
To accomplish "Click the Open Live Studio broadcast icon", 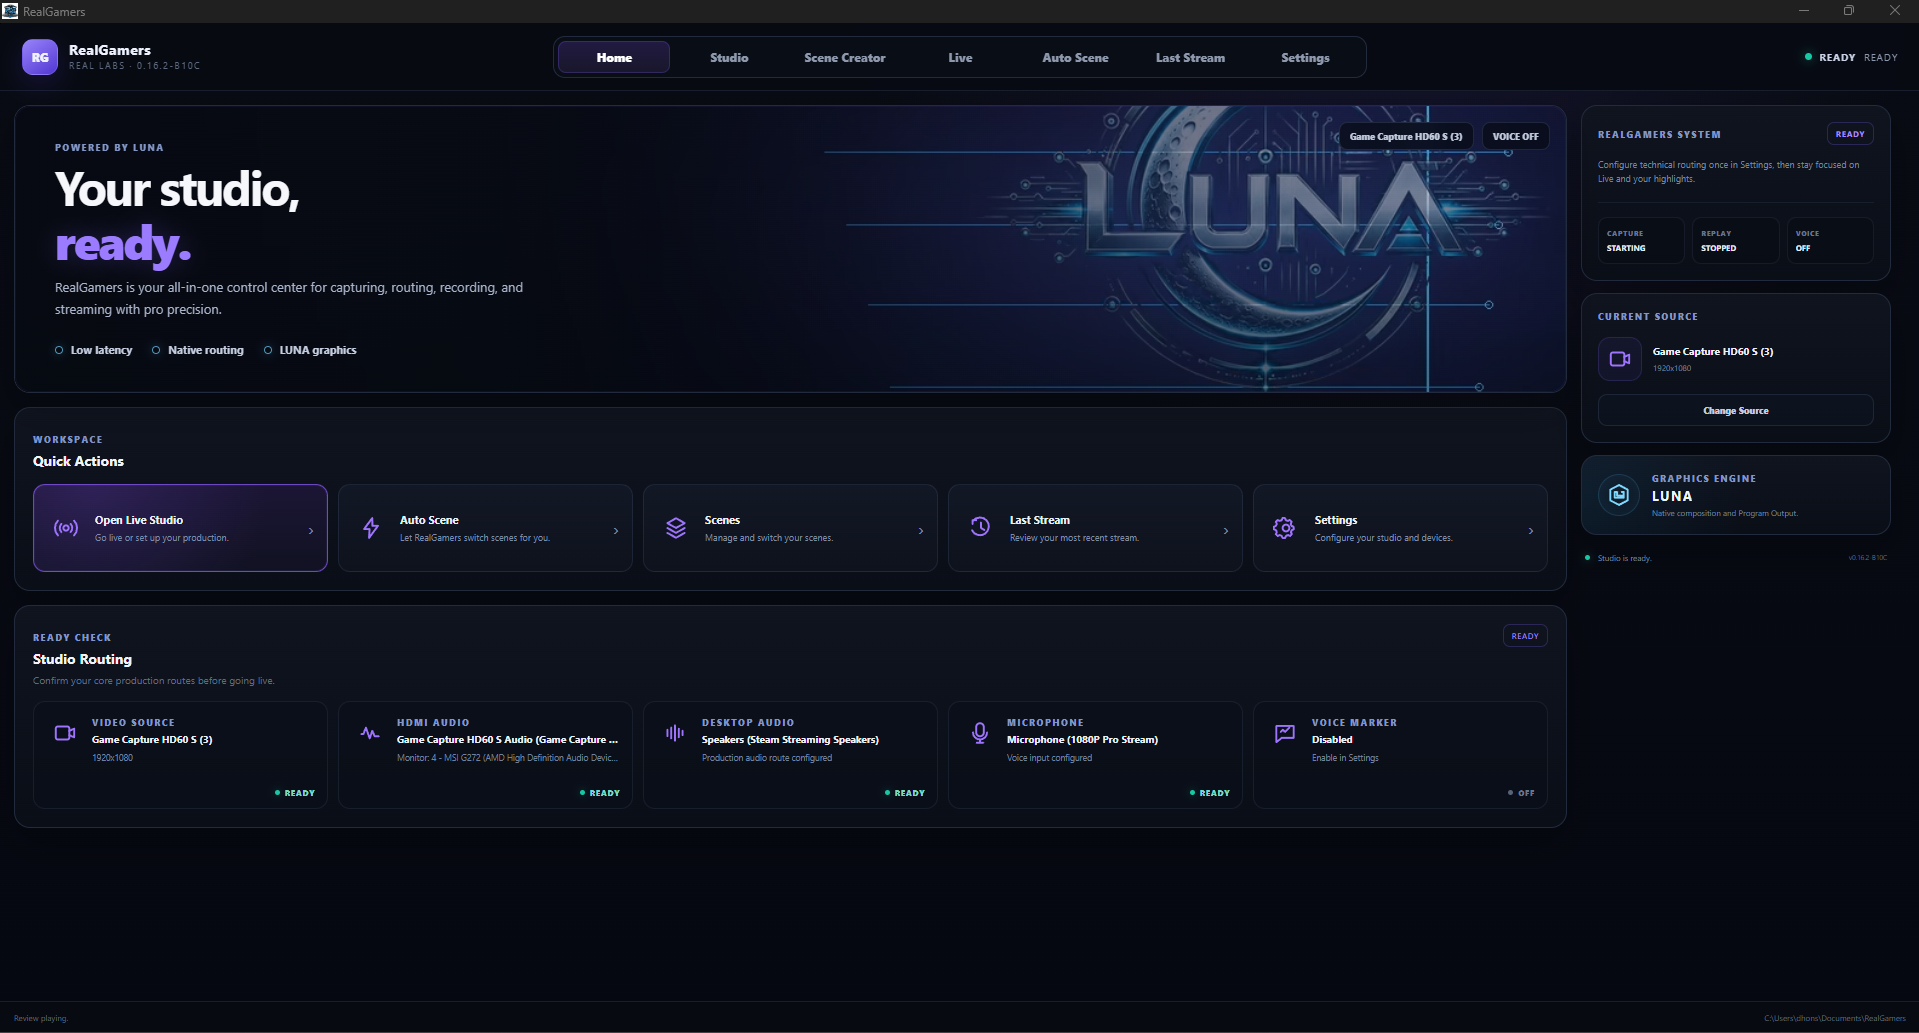I will pyautogui.click(x=66, y=528).
